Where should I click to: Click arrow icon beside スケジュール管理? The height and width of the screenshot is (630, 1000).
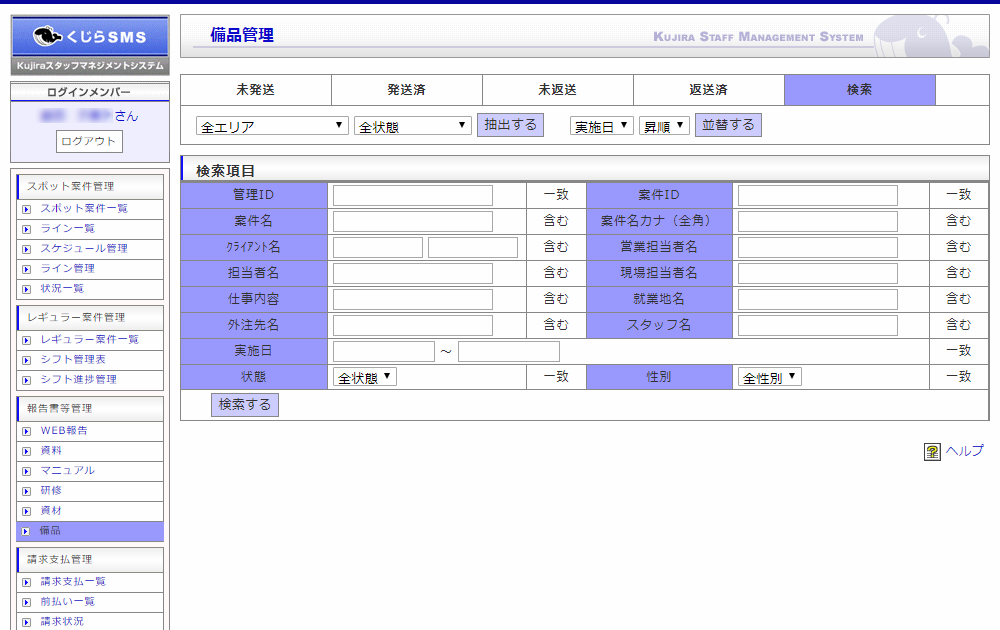click(x=27, y=249)
